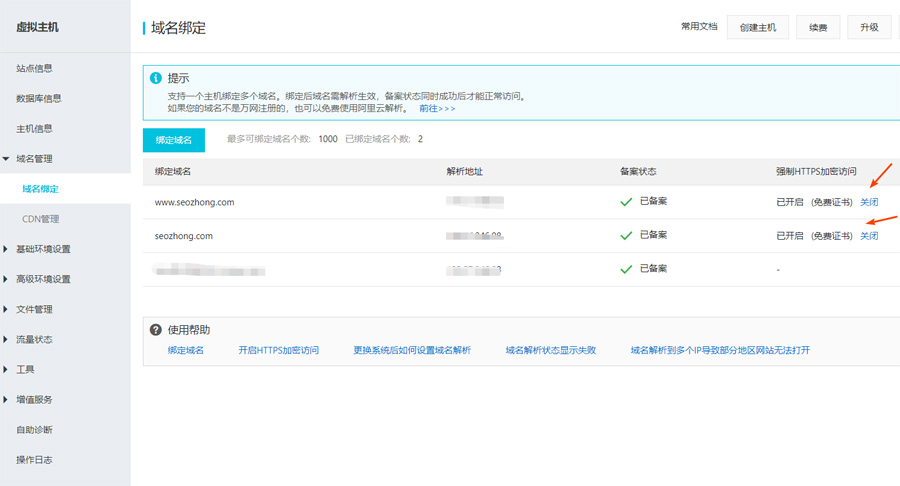
Task: Turn off HTTPS via 关闭 for www.seozhong.com
Action: [x=869, y=202]
